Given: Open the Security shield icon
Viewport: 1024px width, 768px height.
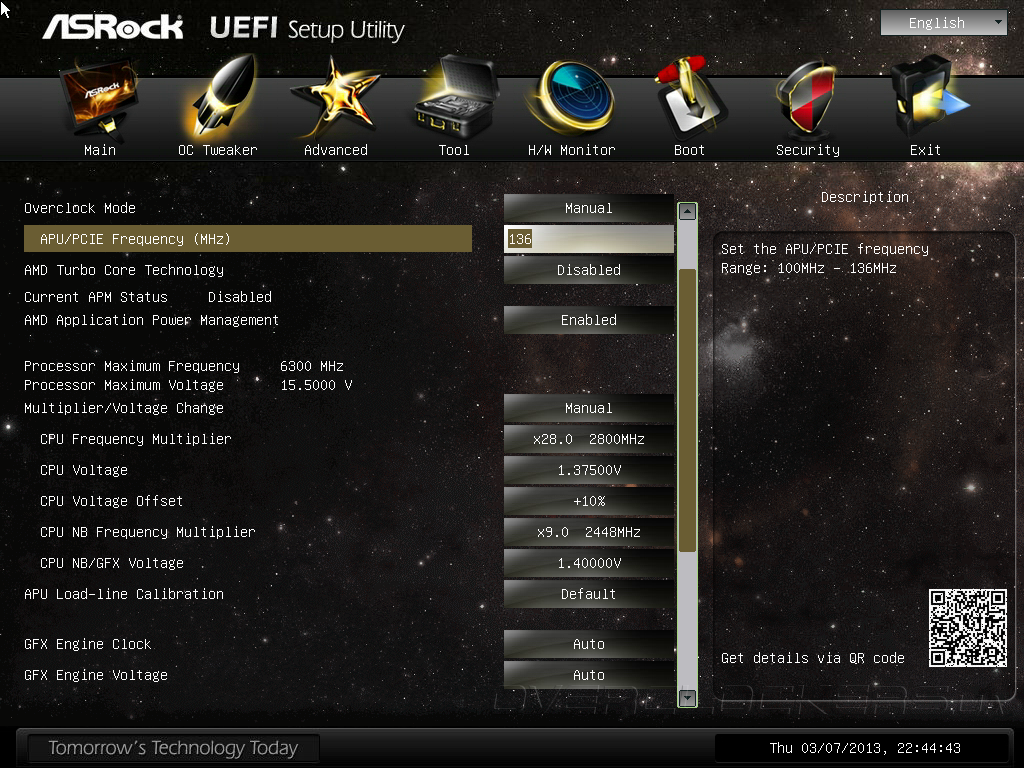Looking at the screenshot, I should point(807,98).
